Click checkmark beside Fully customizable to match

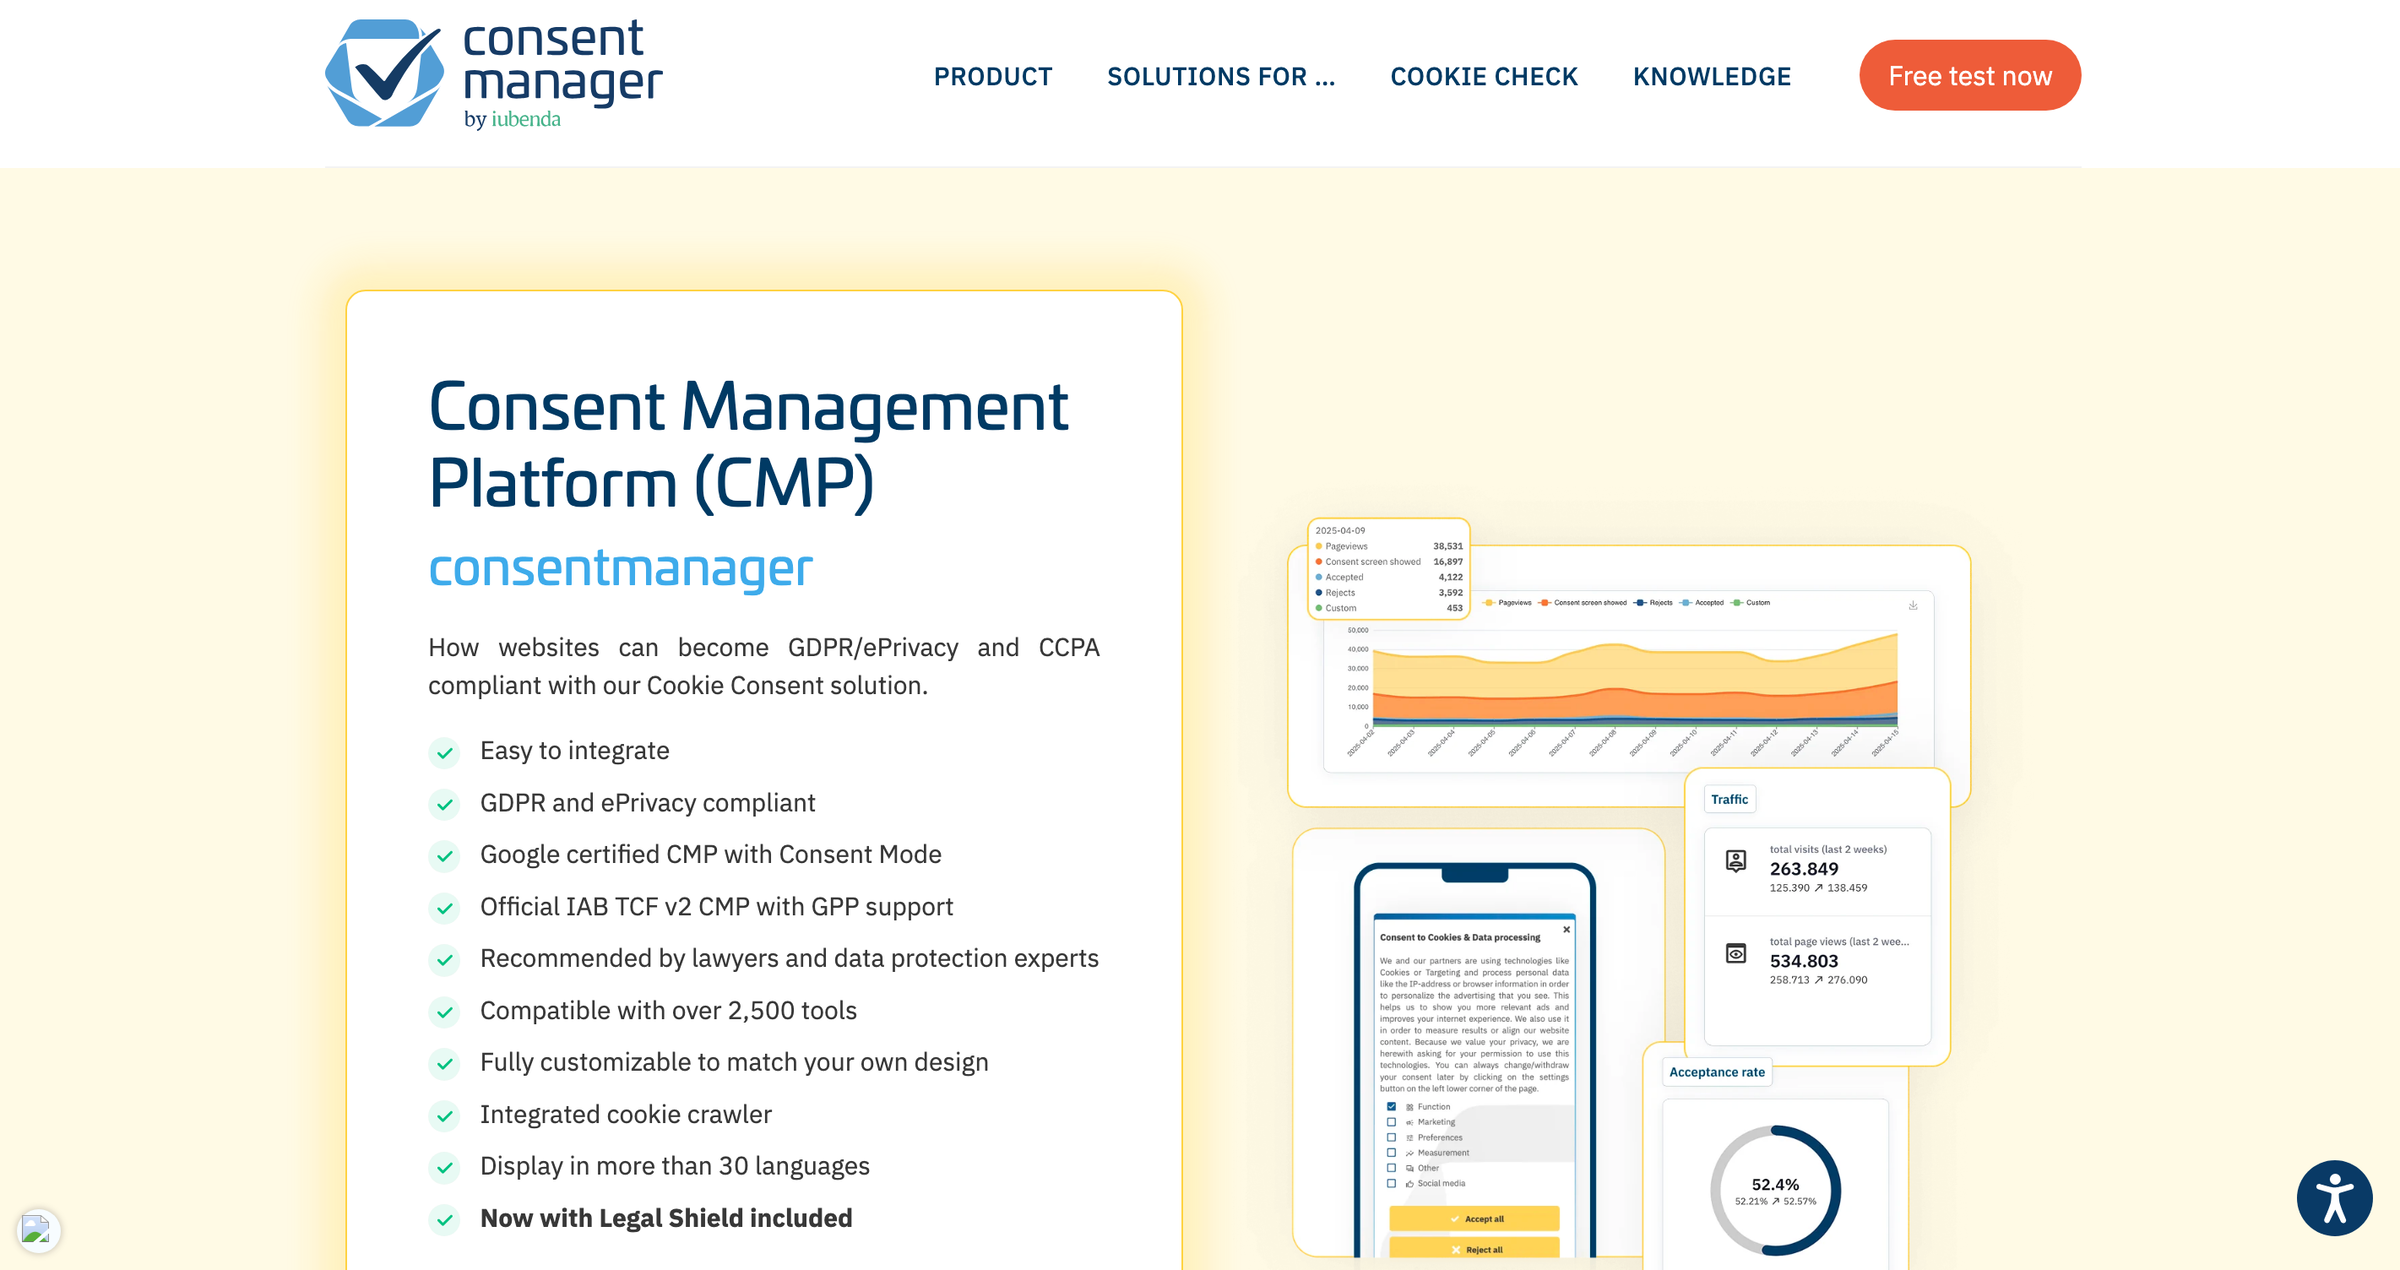click(x=445, y=1064)
